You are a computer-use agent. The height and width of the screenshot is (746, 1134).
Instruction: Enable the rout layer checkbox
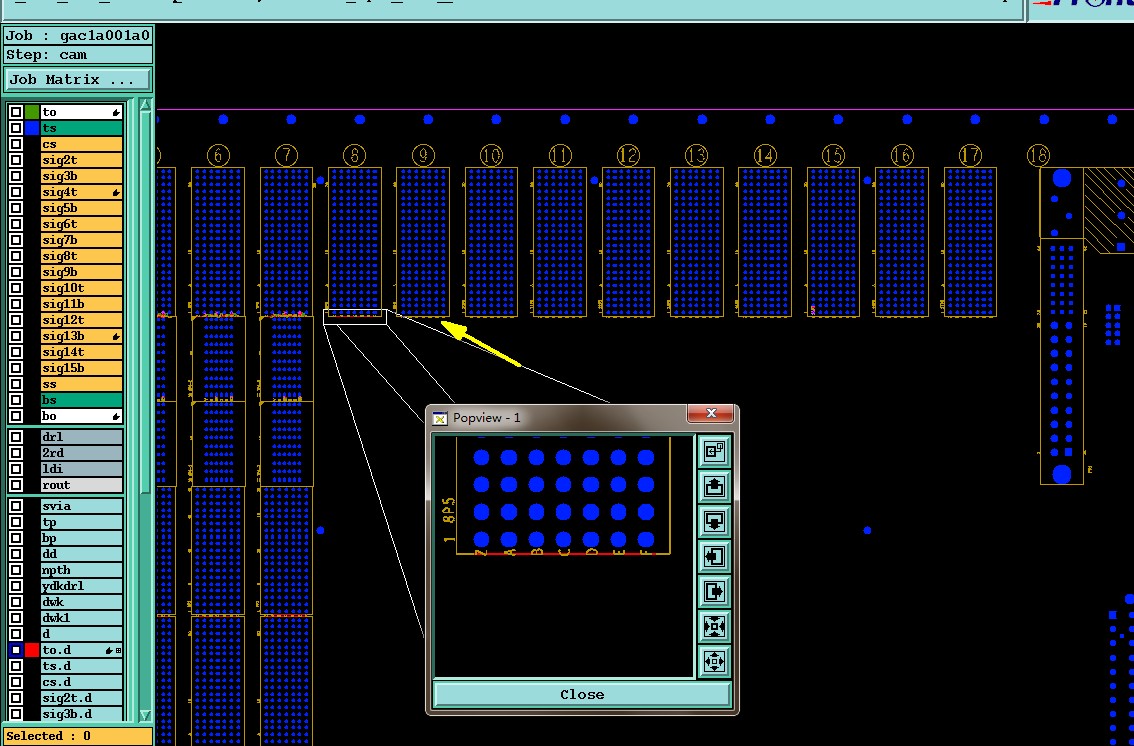pyautogui.click(x=16, y=485)
